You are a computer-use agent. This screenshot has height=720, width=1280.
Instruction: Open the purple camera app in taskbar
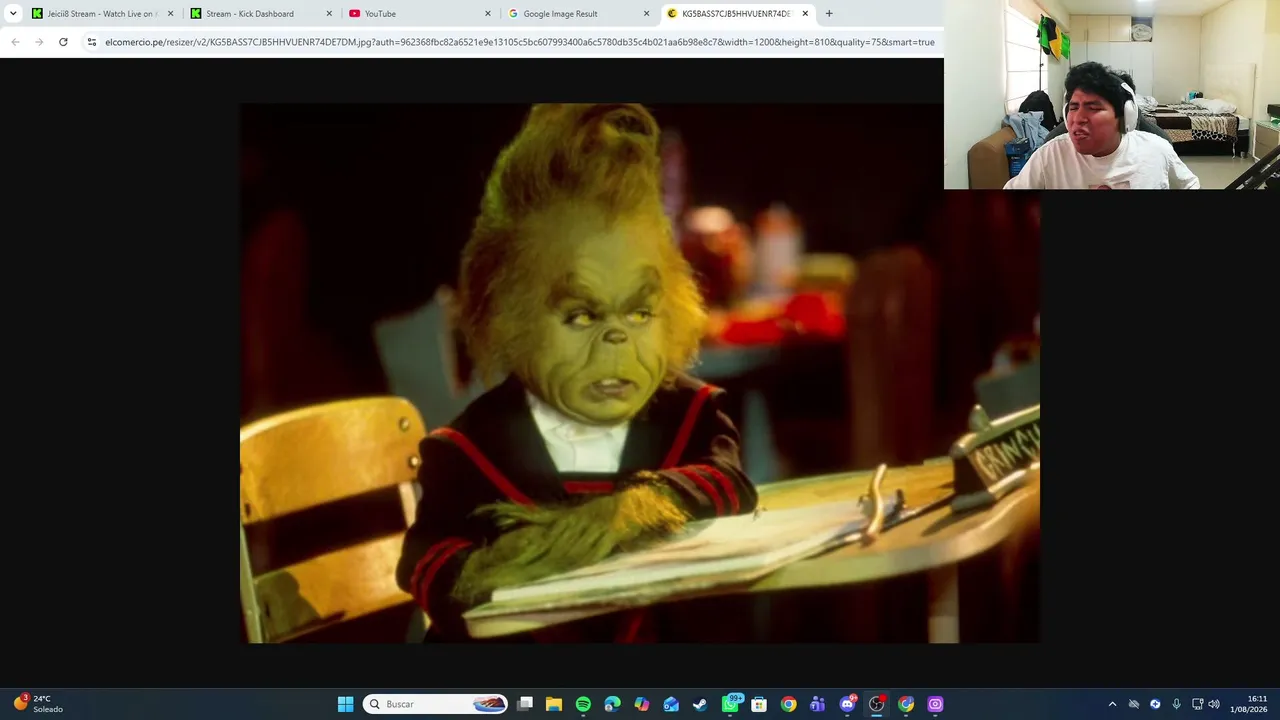(935, 704)
